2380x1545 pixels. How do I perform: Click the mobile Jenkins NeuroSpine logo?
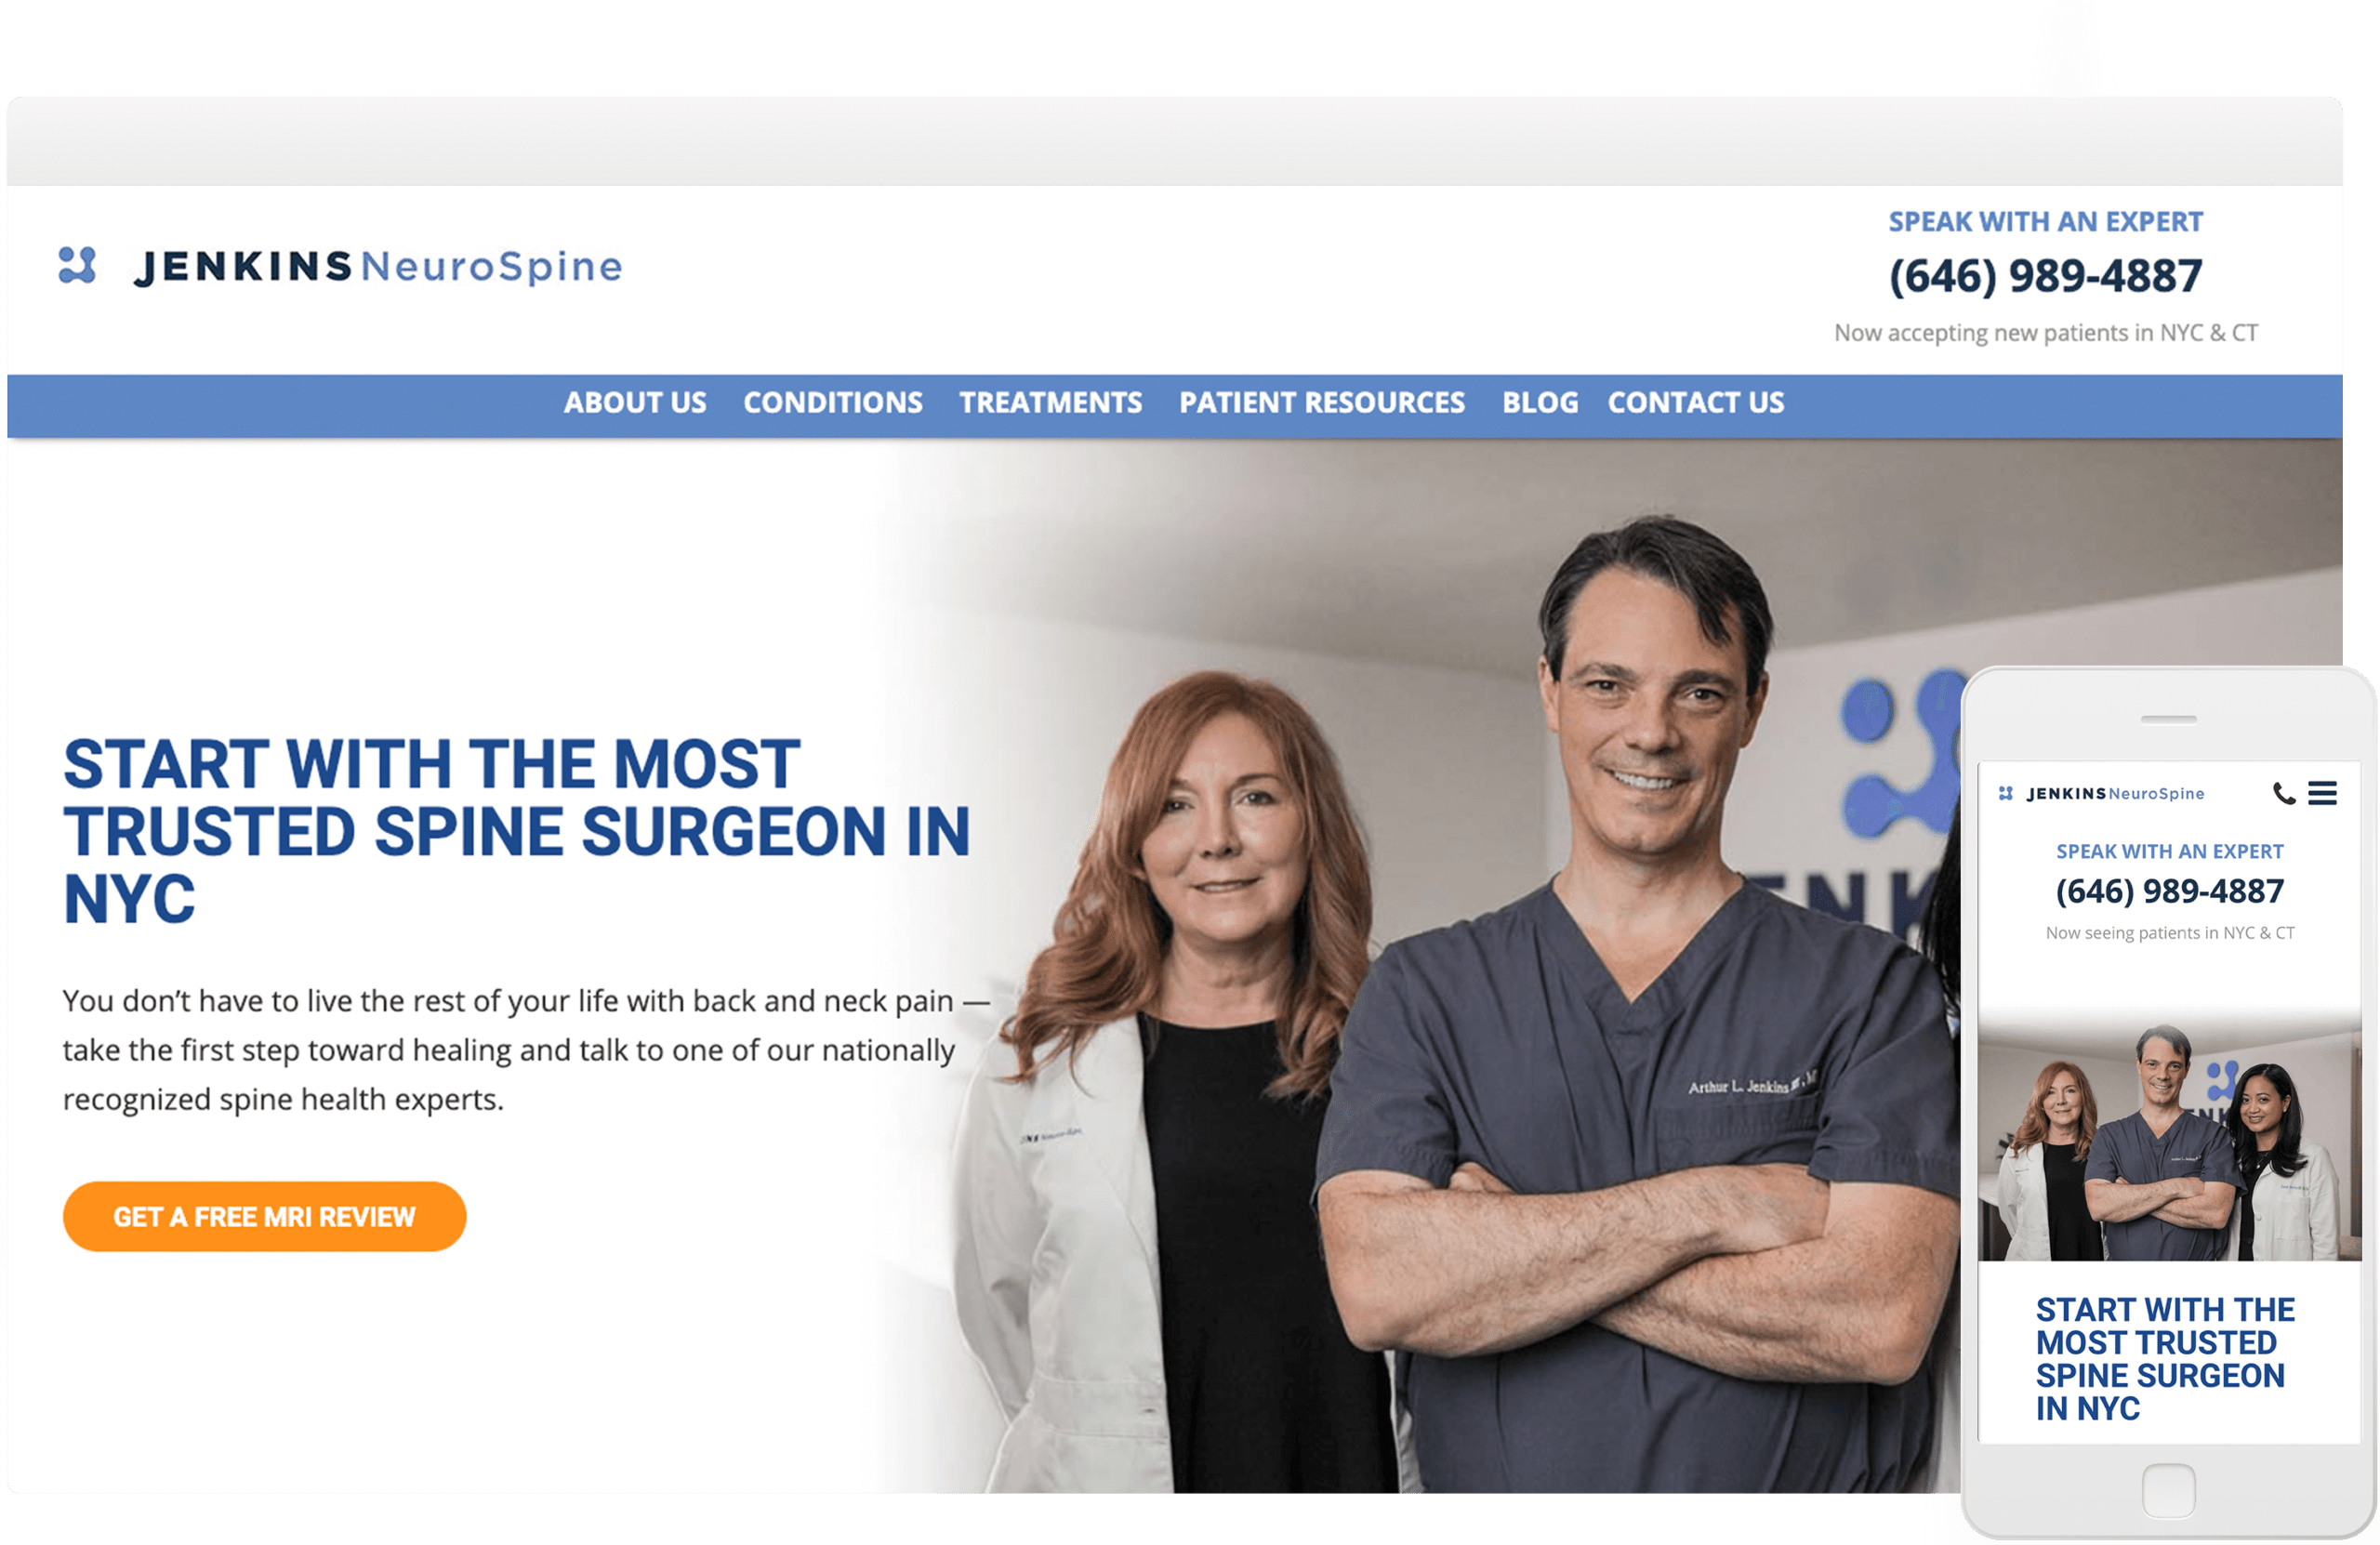point(2100,793)
